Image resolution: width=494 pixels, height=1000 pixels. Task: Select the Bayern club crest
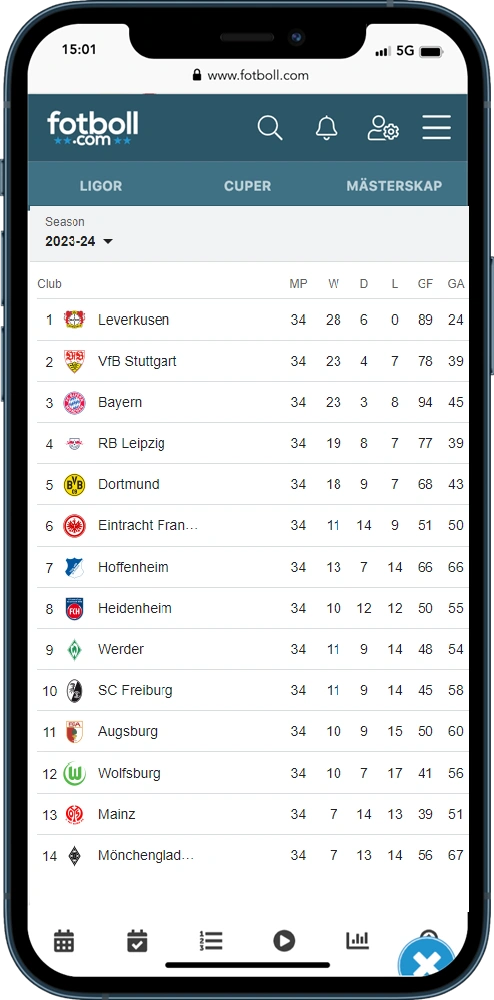point(75,402)
